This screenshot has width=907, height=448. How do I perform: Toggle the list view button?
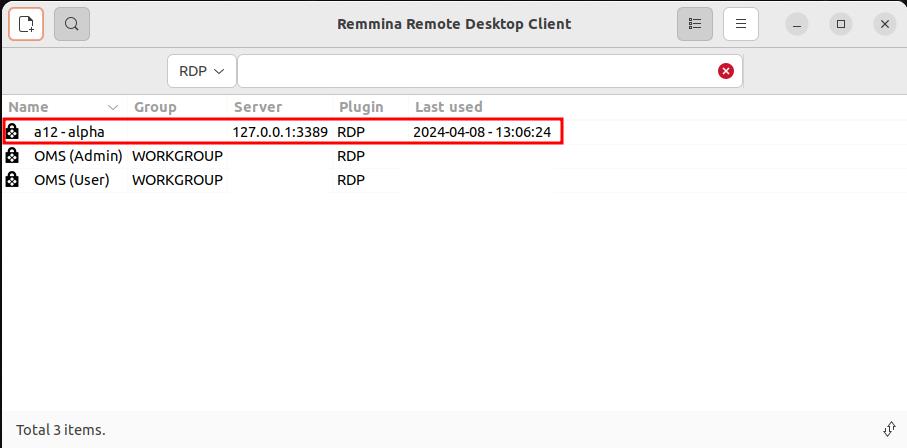click(x=695, y=23)
